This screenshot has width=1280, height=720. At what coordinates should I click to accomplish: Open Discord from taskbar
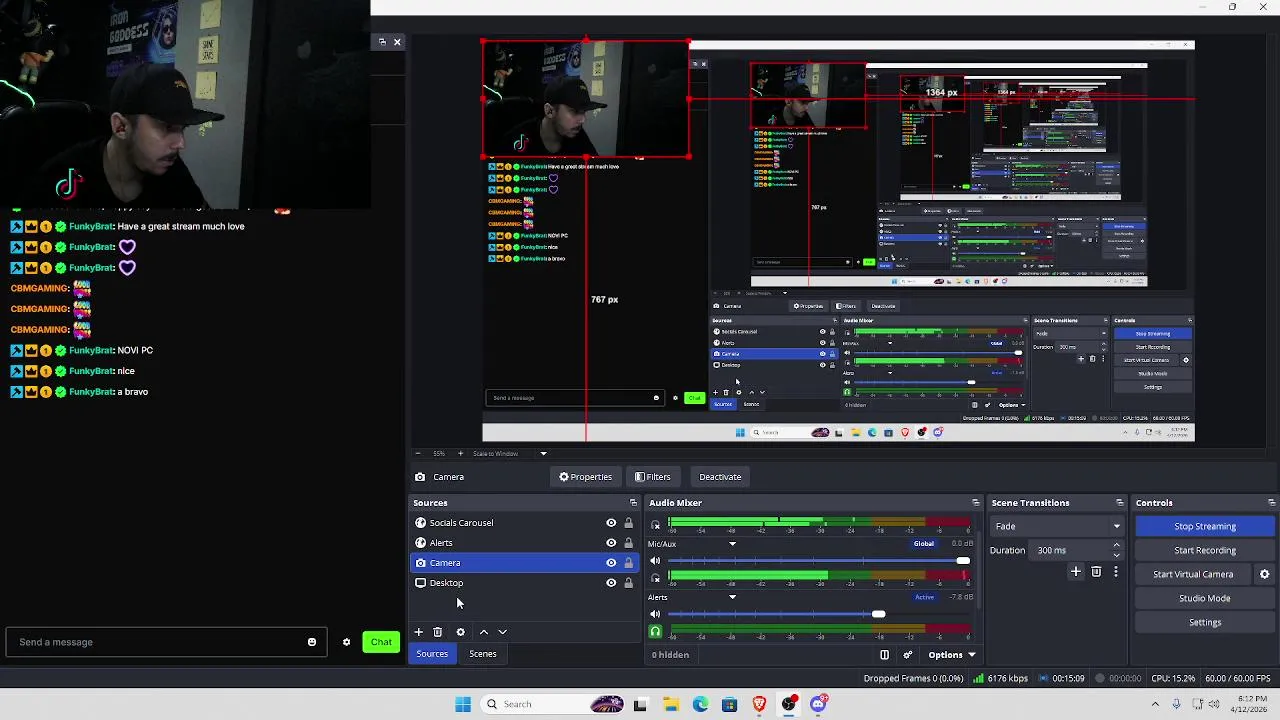[818, 704]
